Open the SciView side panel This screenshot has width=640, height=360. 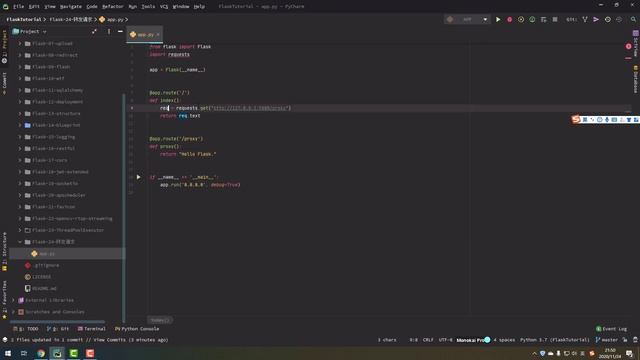tap(636, 43)
